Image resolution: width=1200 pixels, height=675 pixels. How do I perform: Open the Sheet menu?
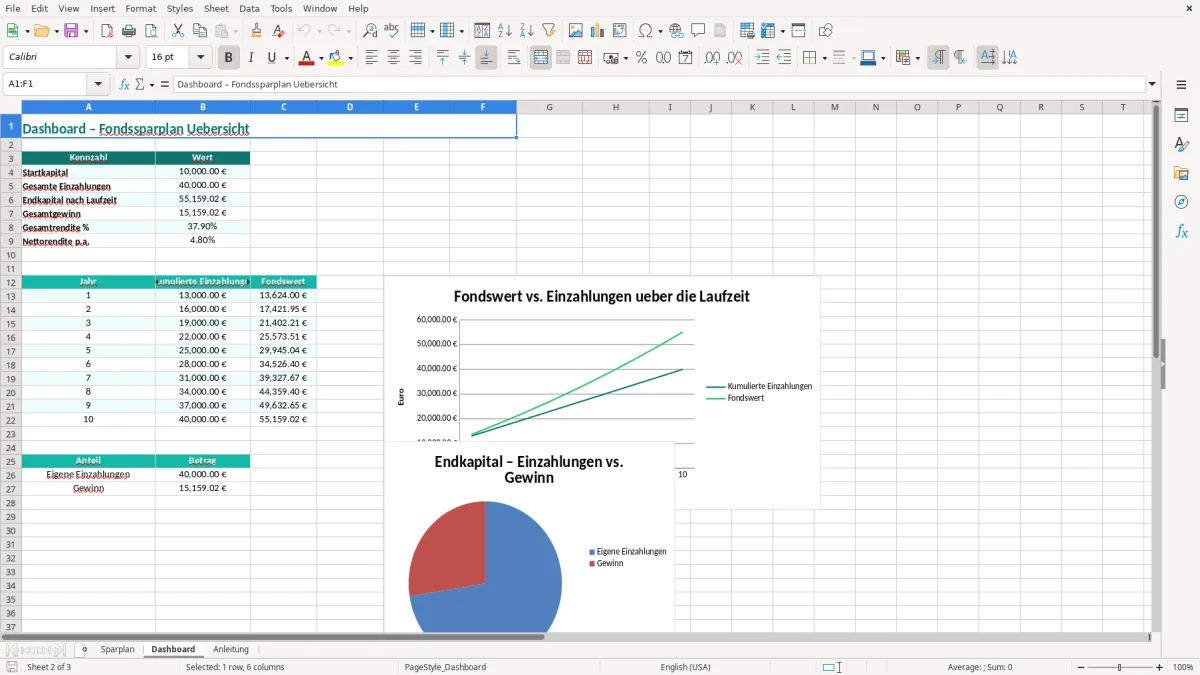click(216, 8)
